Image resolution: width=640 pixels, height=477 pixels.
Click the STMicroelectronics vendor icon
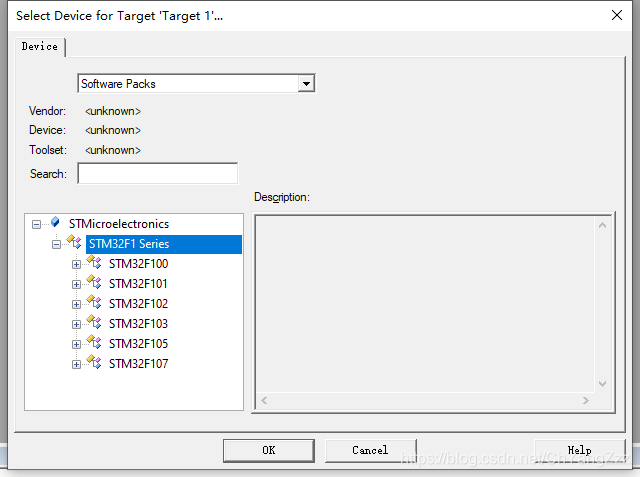tap(55, 222)
